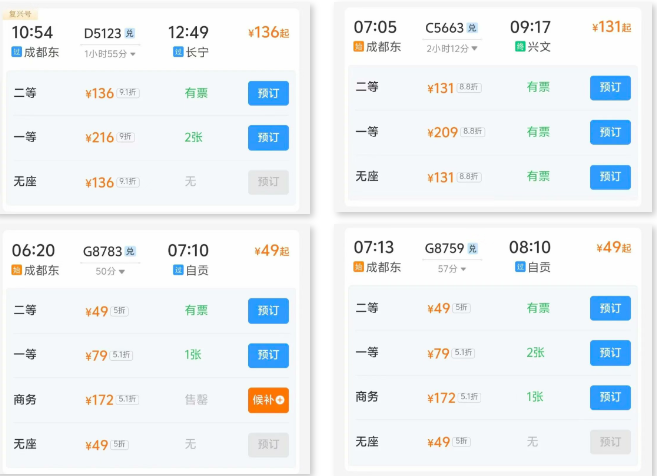Expand the 50分 duration on G8783
Viewport: 657px width, 476px height.
pyautogui.click(x=110, y=271)
